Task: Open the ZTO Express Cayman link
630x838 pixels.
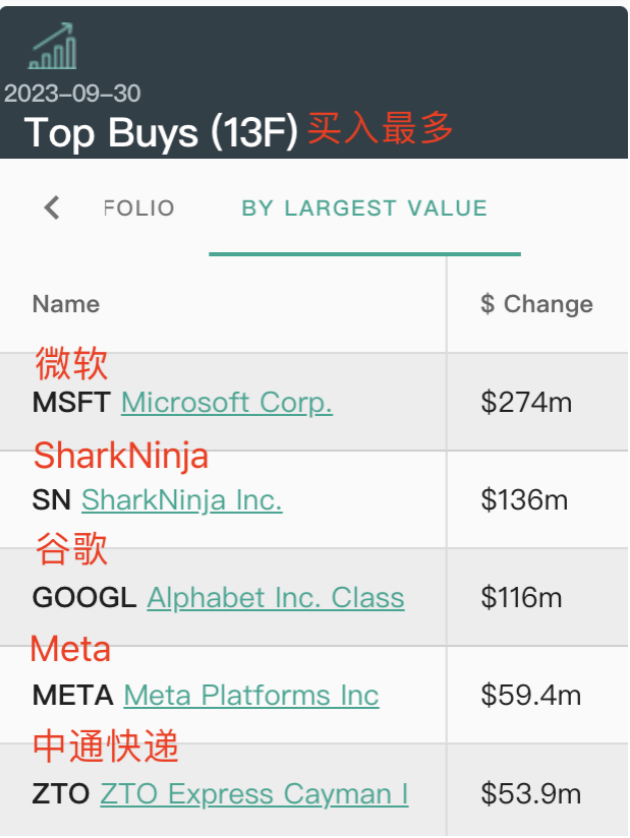Action: click(x=254, y=794)
